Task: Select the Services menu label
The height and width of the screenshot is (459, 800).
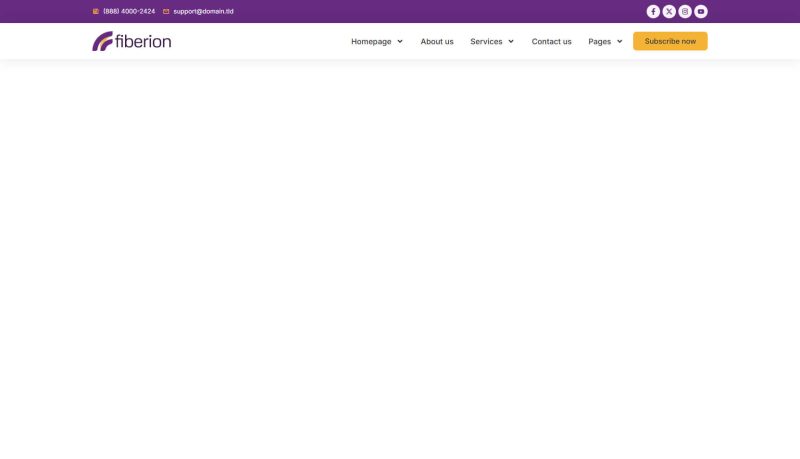Action: pos(486,42)
